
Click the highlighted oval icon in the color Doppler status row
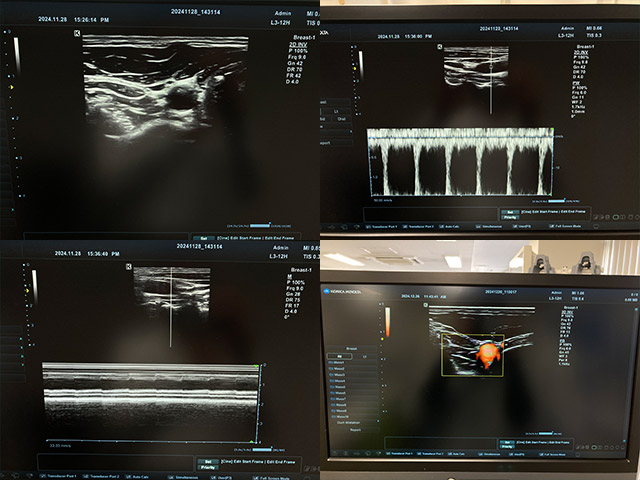pyautogui.click(x=594, y=447)
